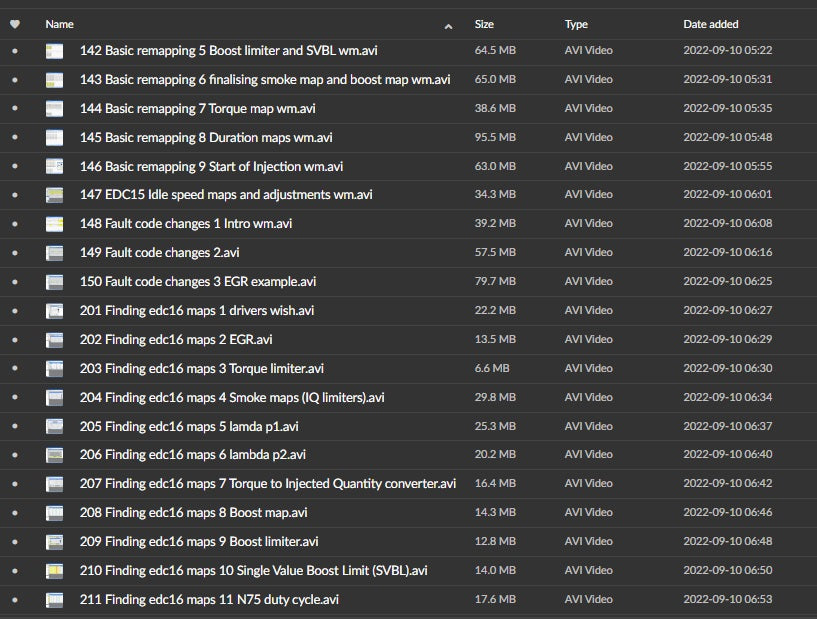This screenshot has width=817, height=619.
Task: Click the Name column sort arrow
Action: 448,25
